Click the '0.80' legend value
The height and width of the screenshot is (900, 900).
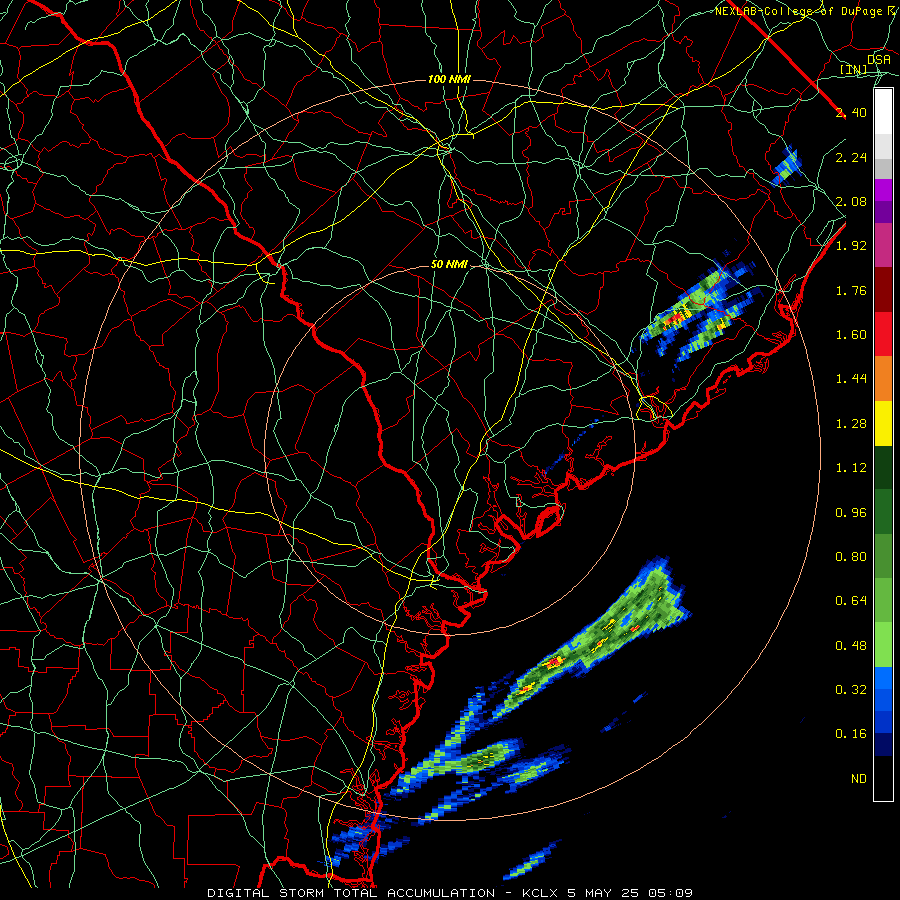click(x=851, y=557)
